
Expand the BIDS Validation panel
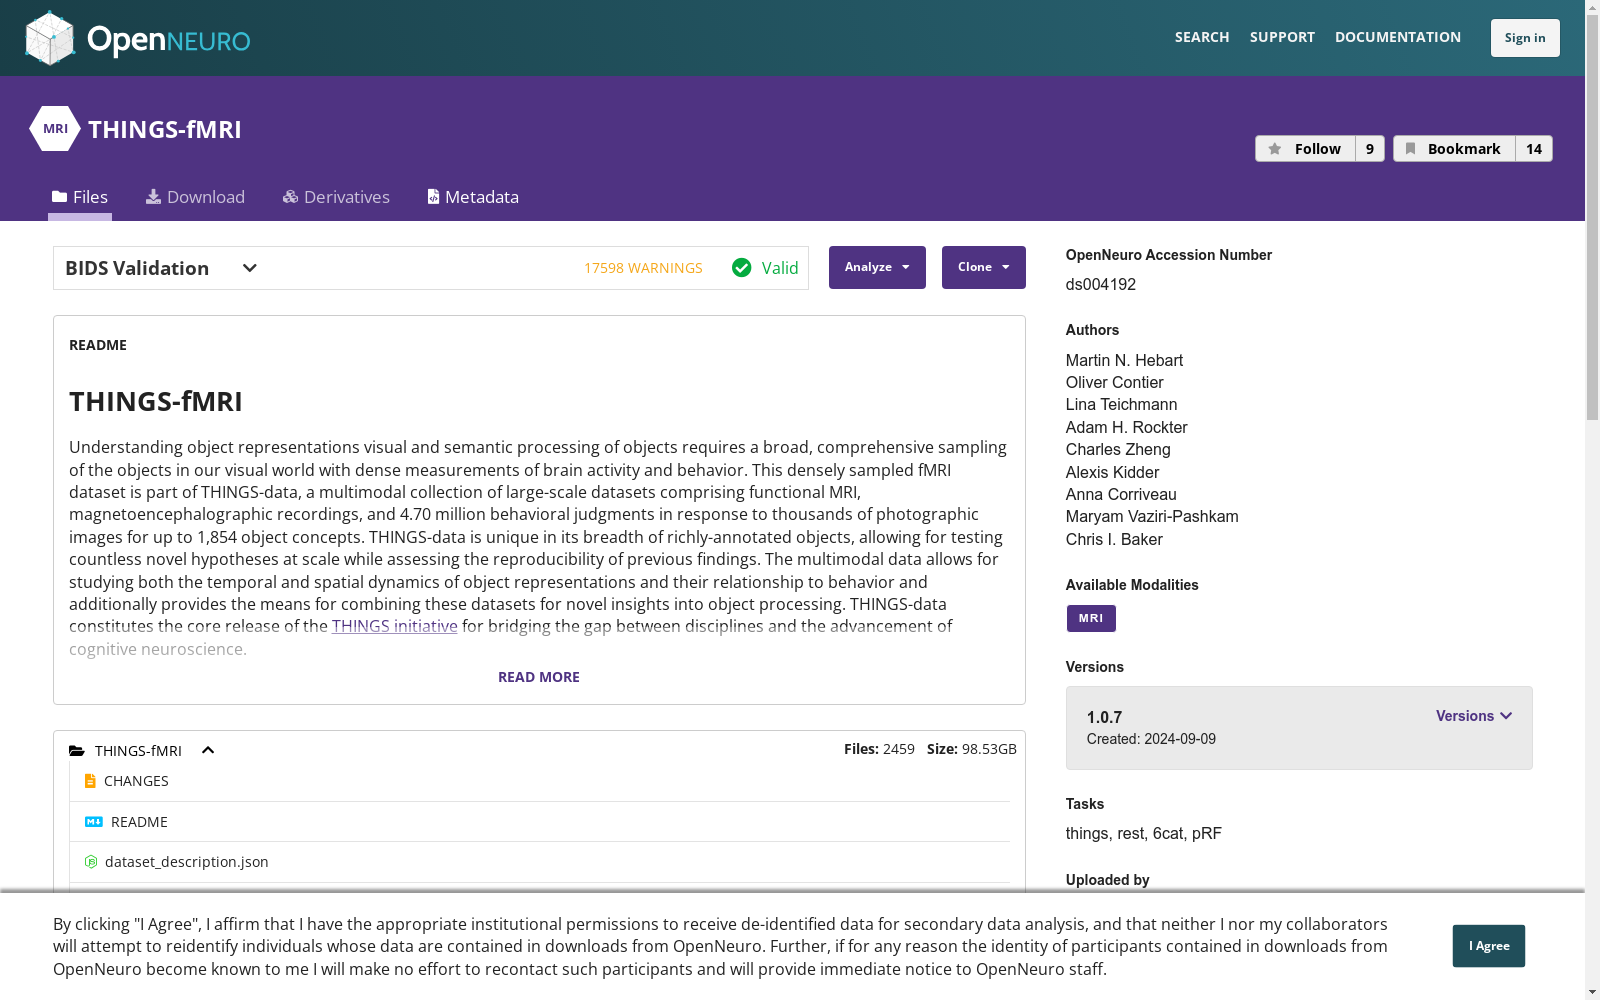pos(250,268)
